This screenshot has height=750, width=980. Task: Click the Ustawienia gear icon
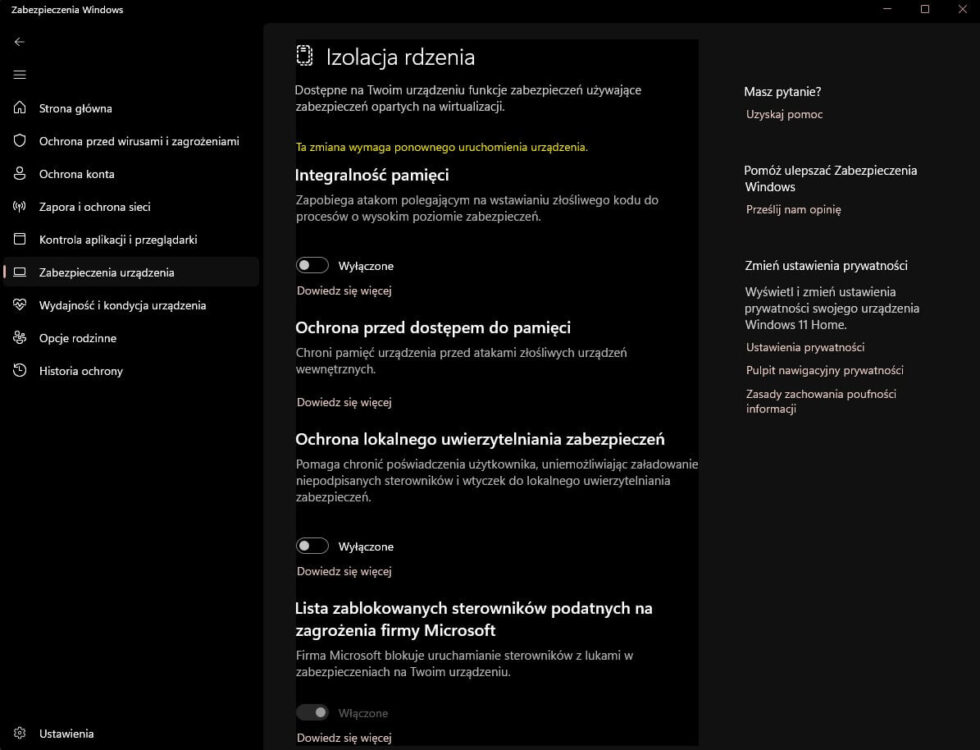pyautogui.click(x=19, y=733)
